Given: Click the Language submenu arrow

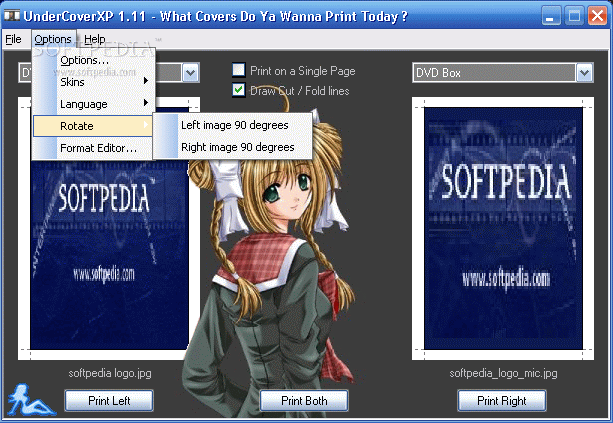Looking at the screenshot, I should [x=146, y=103].
